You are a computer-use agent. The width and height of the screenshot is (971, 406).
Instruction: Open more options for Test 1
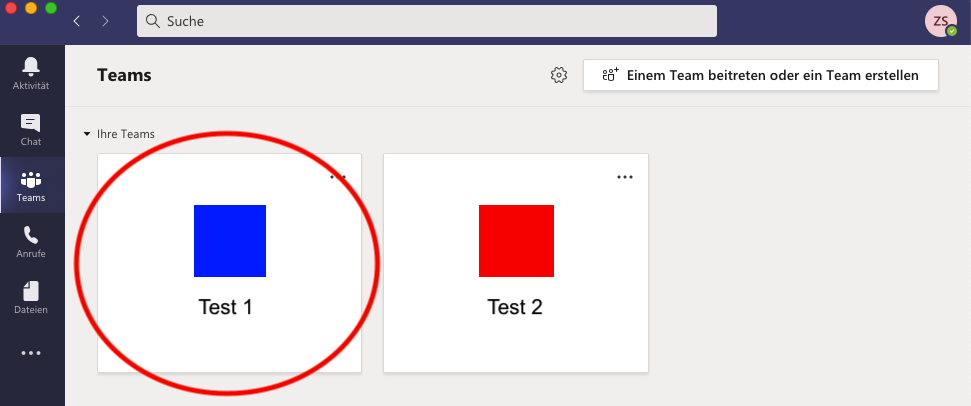tap(338, 177)
